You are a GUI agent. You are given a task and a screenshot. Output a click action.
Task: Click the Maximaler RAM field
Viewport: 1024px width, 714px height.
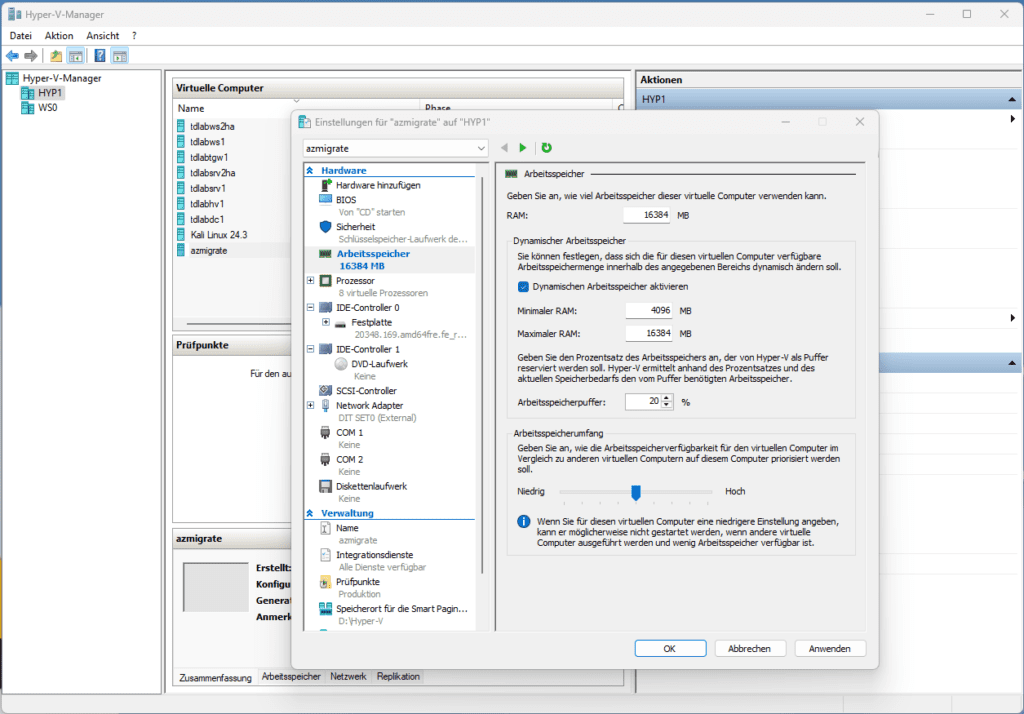tap(649, 333)
